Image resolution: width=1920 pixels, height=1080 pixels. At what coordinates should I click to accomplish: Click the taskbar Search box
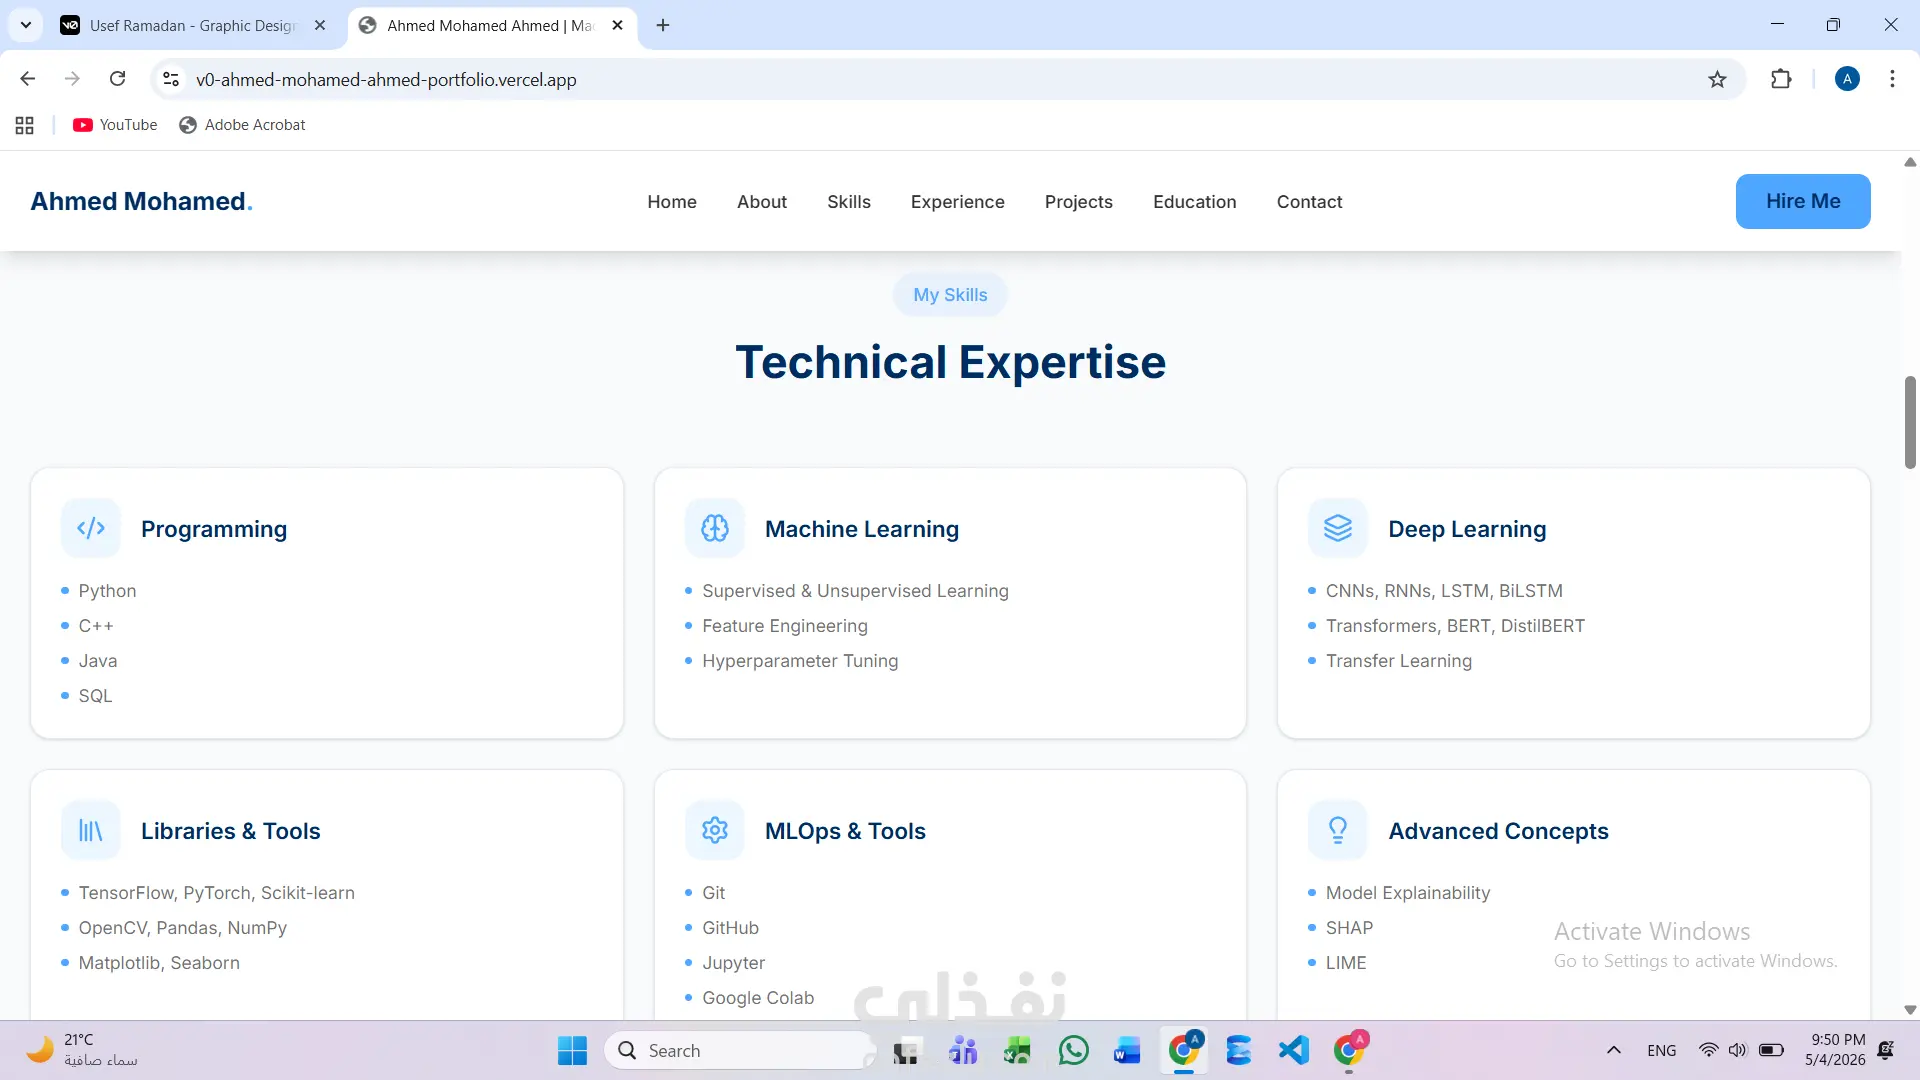click(740, 1051)
